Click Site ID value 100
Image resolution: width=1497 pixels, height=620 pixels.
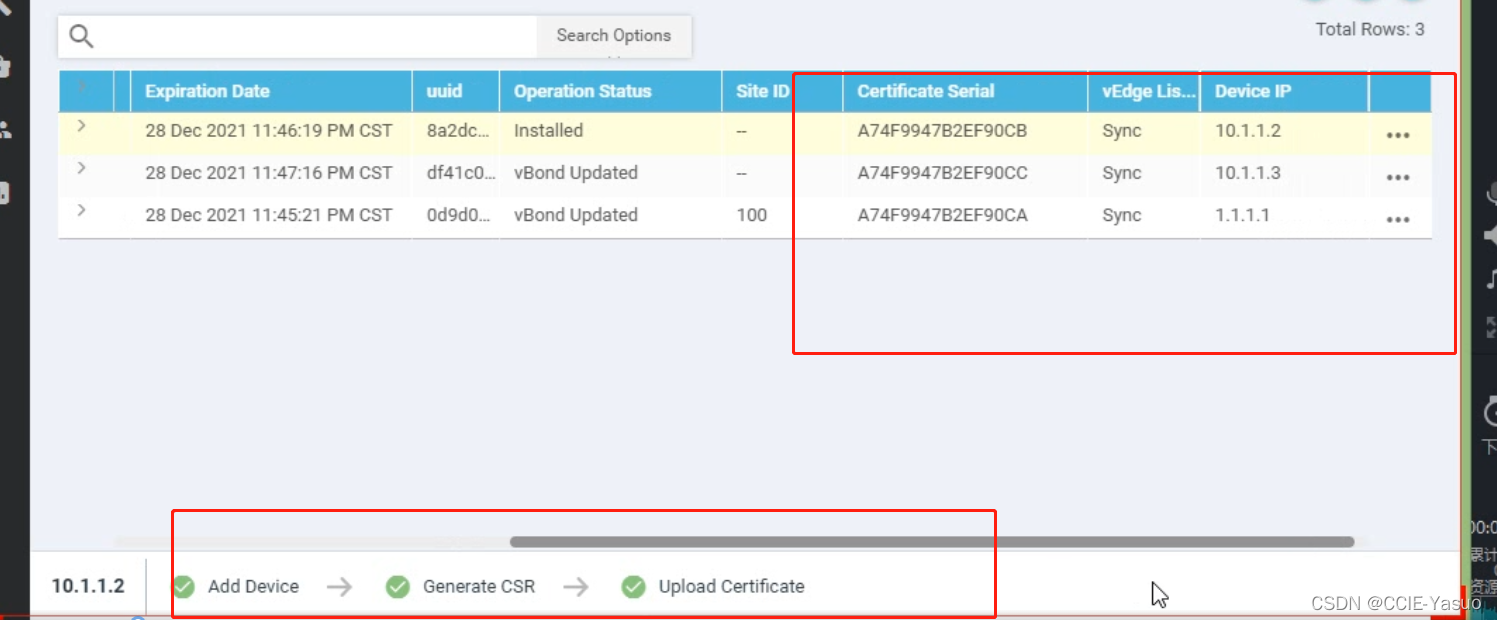pyautogui.click(x=751, y=215)
